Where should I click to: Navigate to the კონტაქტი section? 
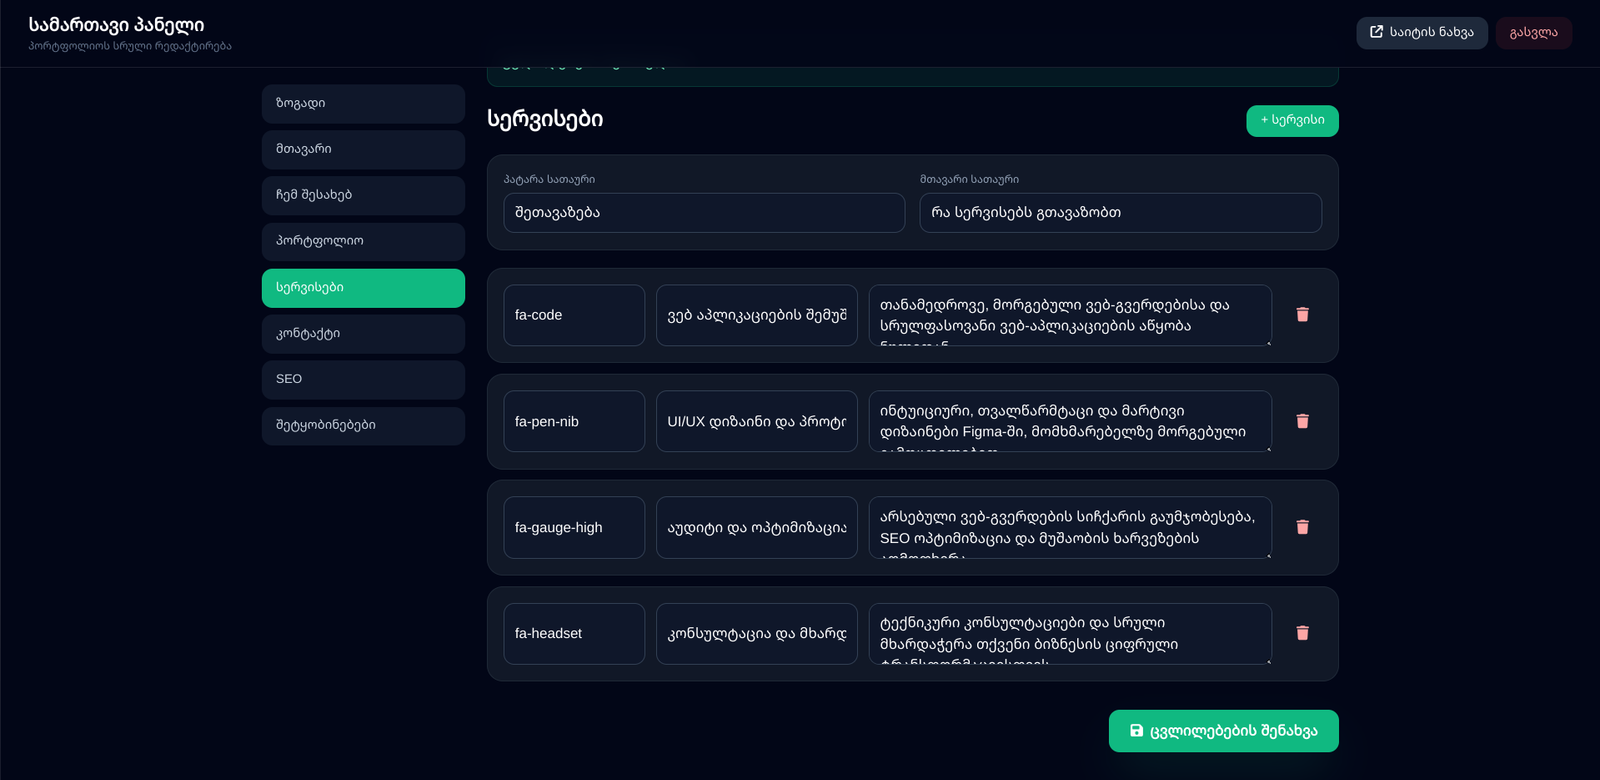coord(363,334)
